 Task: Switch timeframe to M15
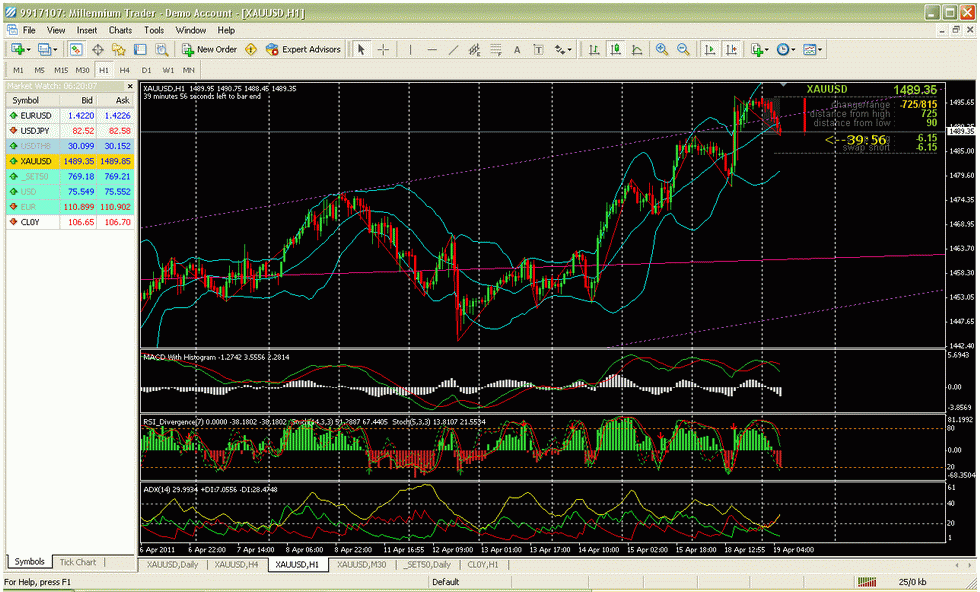(61, 70)
